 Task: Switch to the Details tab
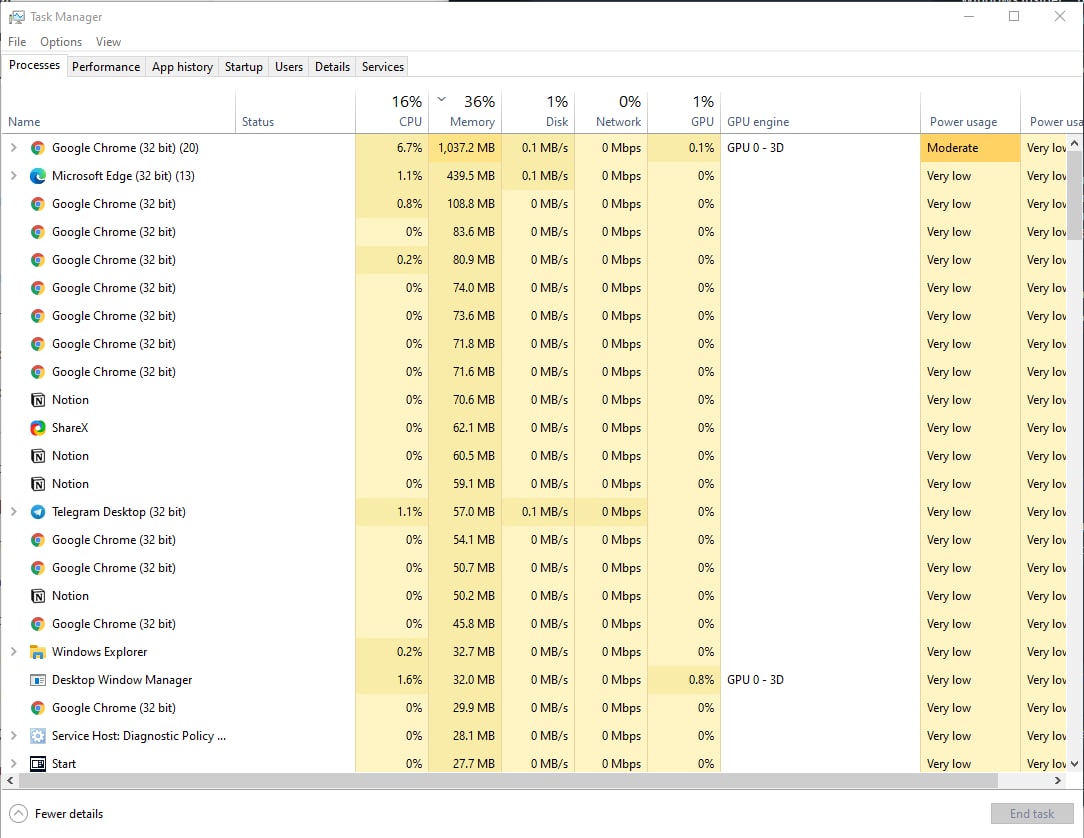pos(332,67)
